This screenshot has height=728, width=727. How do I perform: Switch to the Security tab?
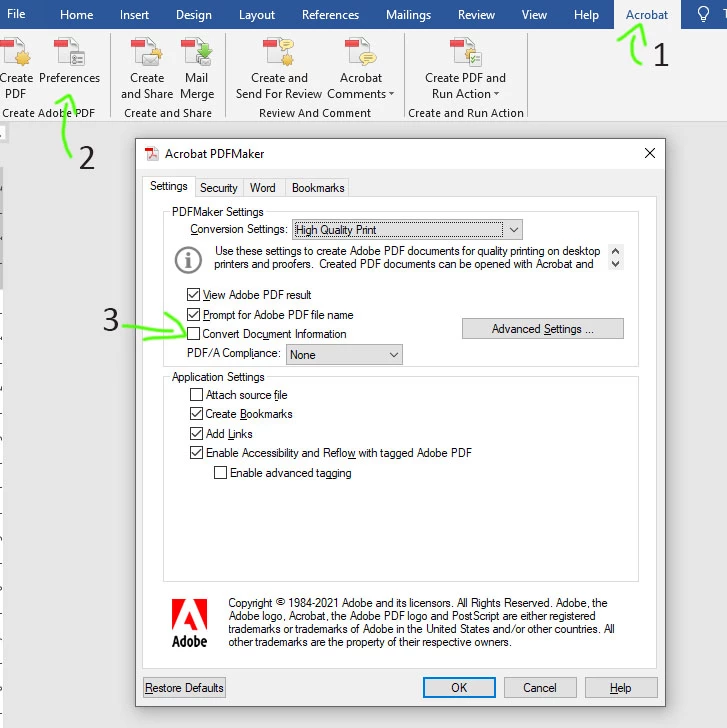pos(219,188)
